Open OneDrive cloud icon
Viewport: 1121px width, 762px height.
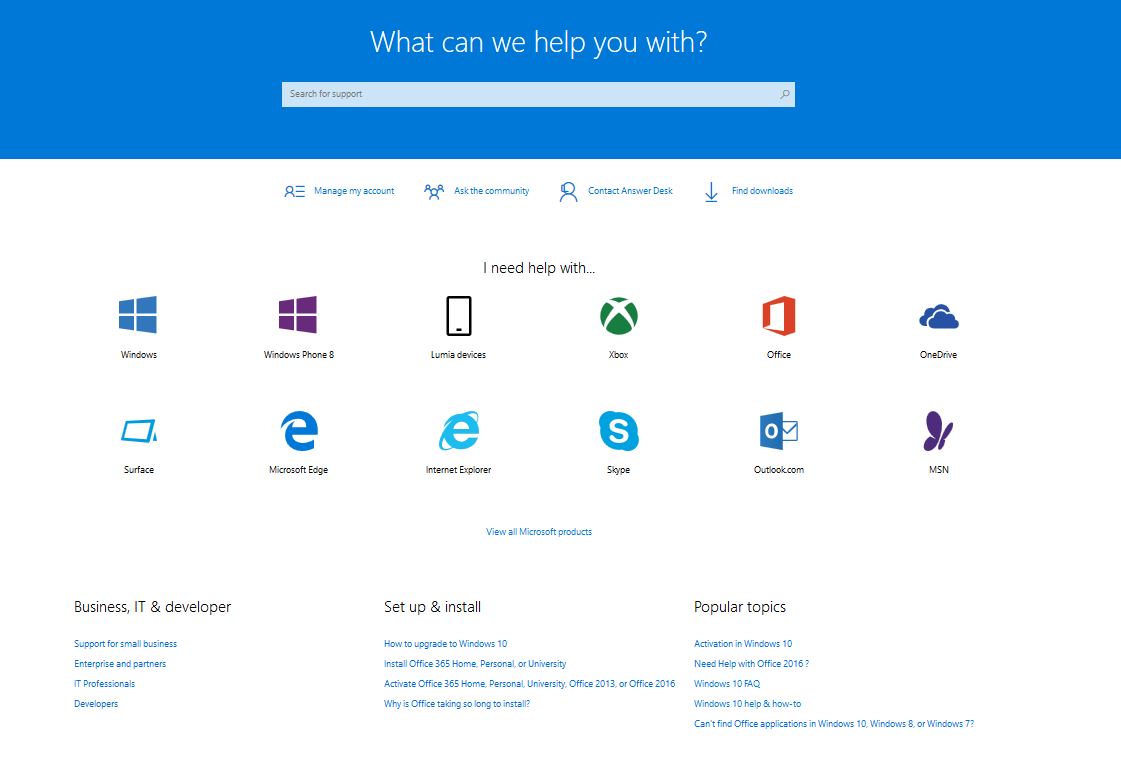939,316
